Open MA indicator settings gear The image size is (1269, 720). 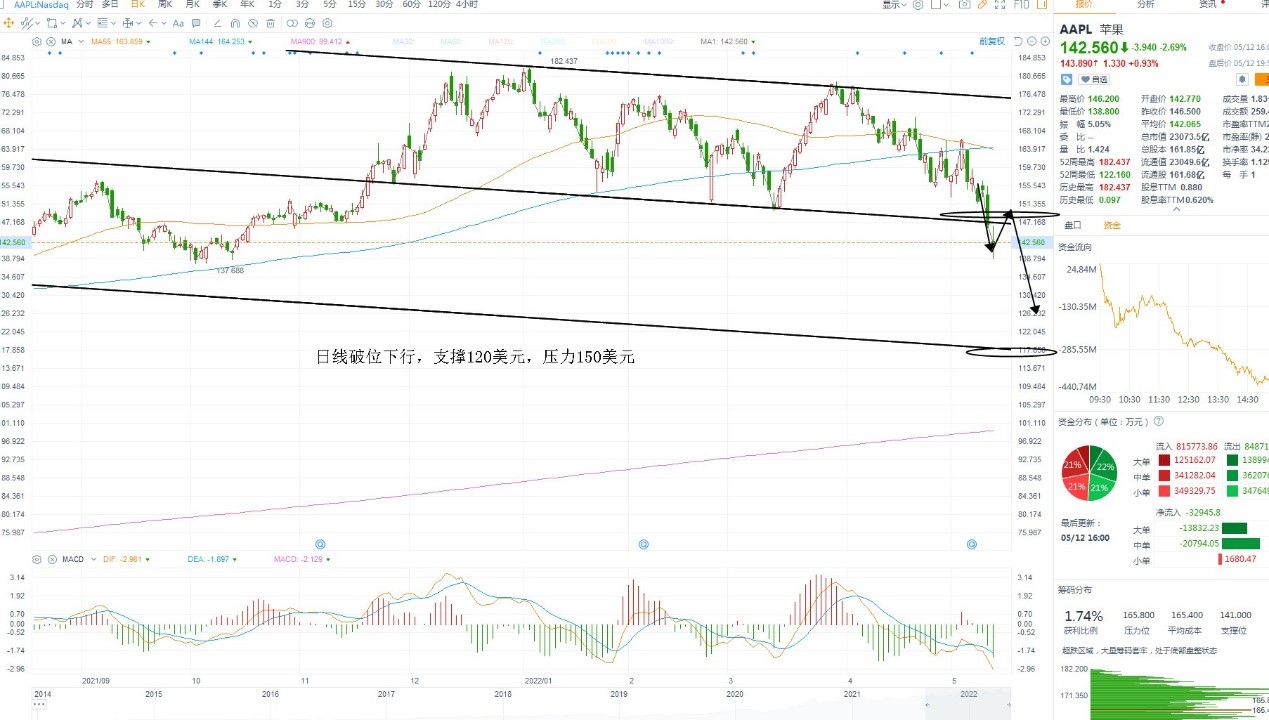pos(37,42)
